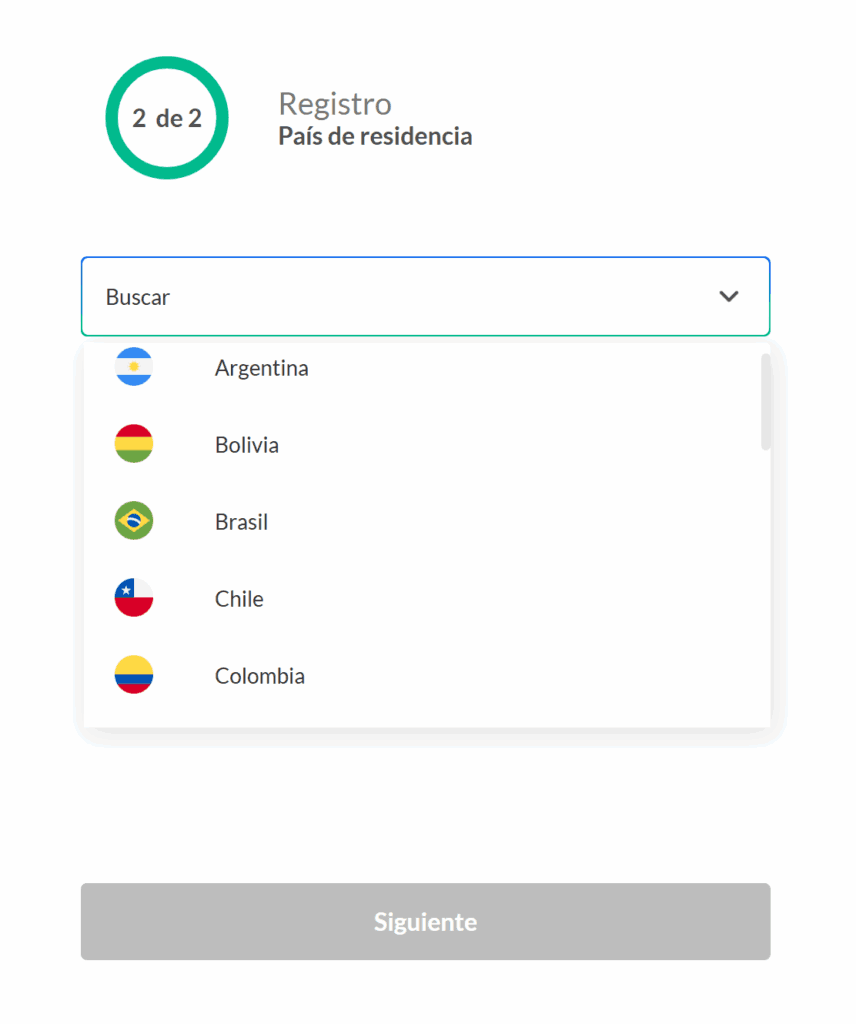The image size is (856, 1024).
Task: Click the Colombia flag icon
Action: pyautogui.click(x=134, y=675)
